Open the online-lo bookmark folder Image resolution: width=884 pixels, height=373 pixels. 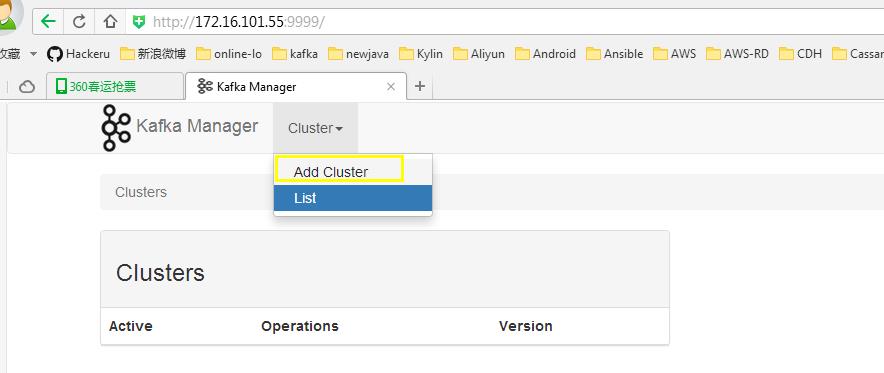click(x=229, y=54)
